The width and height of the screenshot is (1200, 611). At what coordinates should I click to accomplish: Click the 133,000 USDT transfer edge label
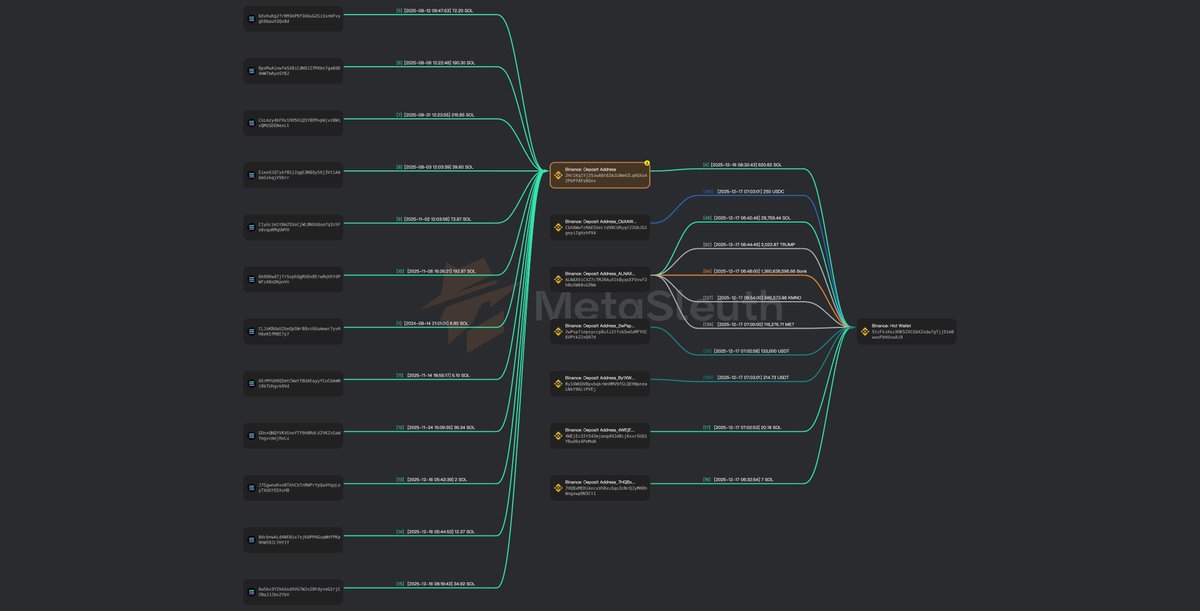[748, 351]
